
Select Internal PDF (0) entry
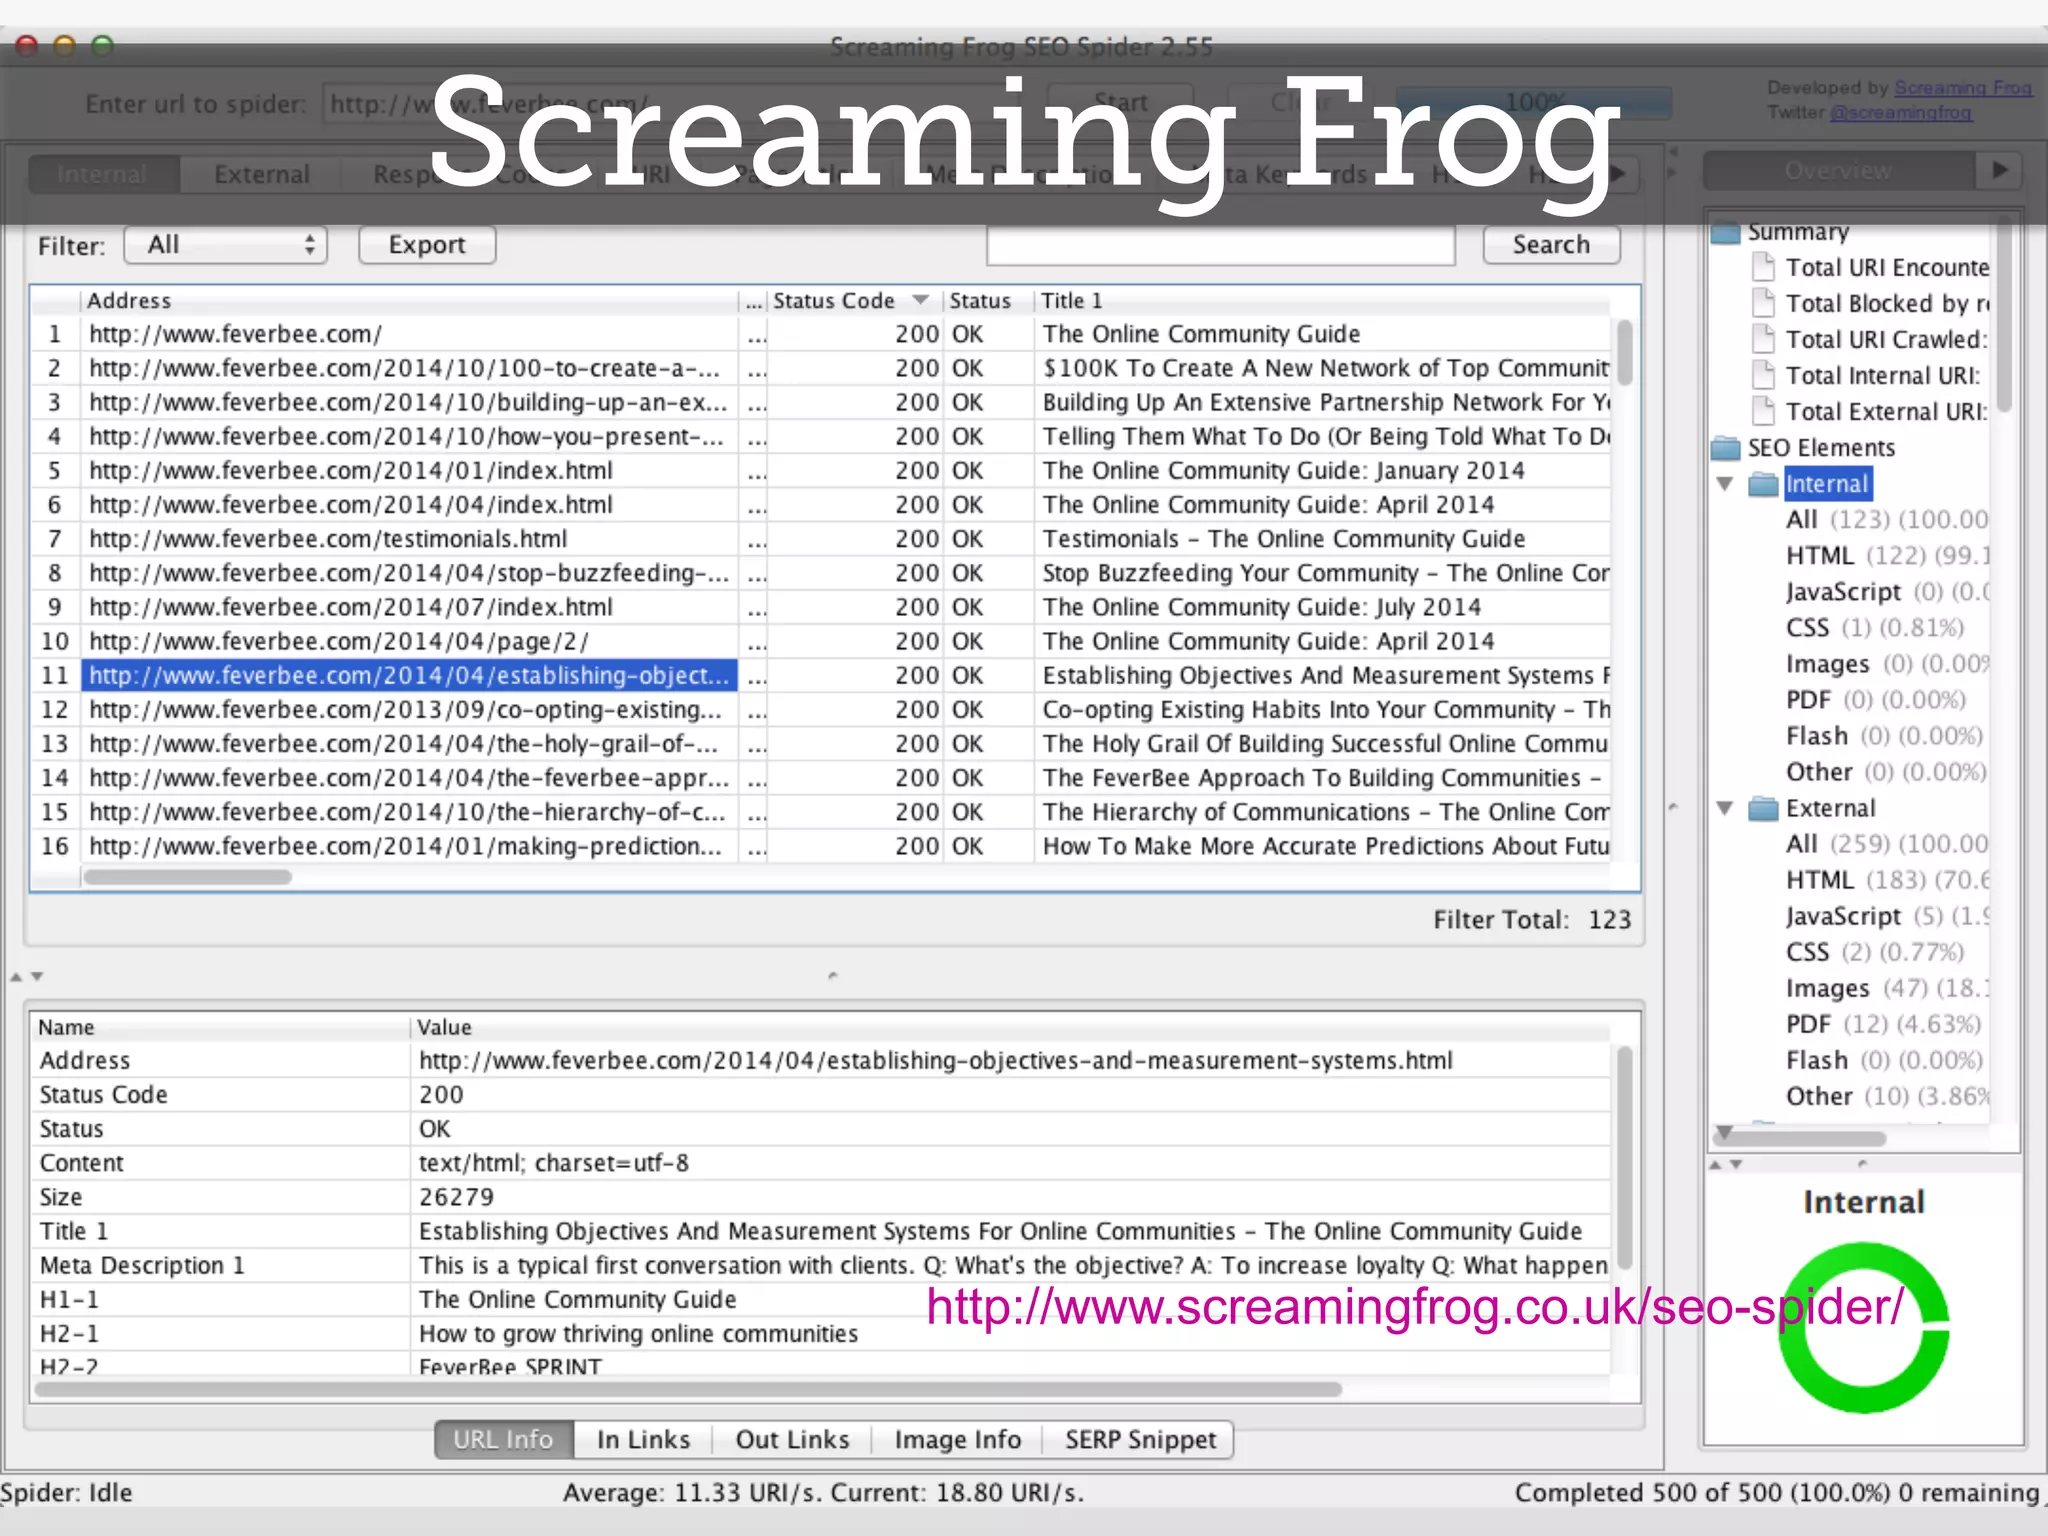(1876, 700)
